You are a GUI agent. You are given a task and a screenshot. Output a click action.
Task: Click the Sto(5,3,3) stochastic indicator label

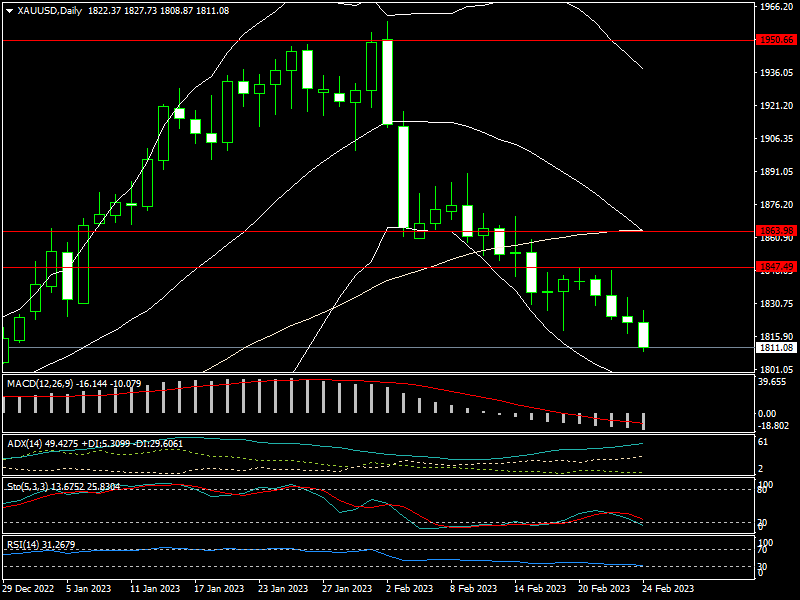[x=28, y=486]
